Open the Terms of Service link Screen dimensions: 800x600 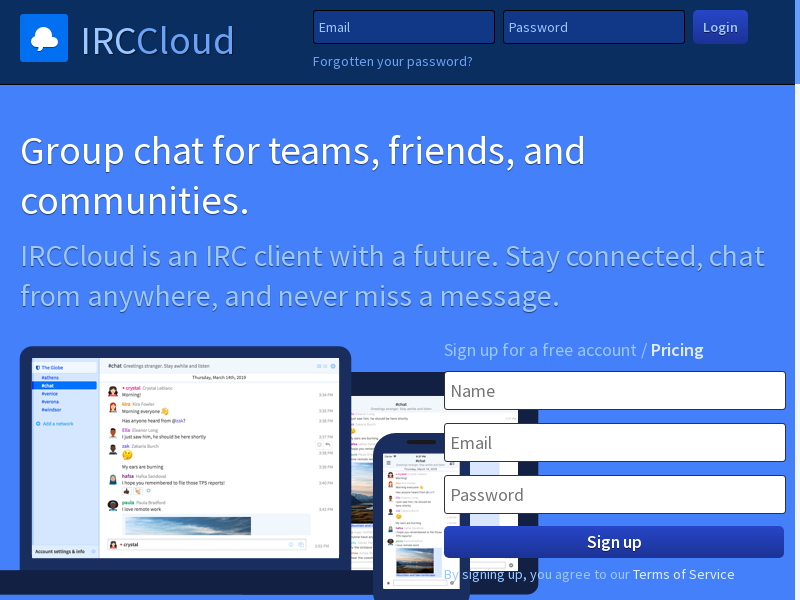point(683,574)
